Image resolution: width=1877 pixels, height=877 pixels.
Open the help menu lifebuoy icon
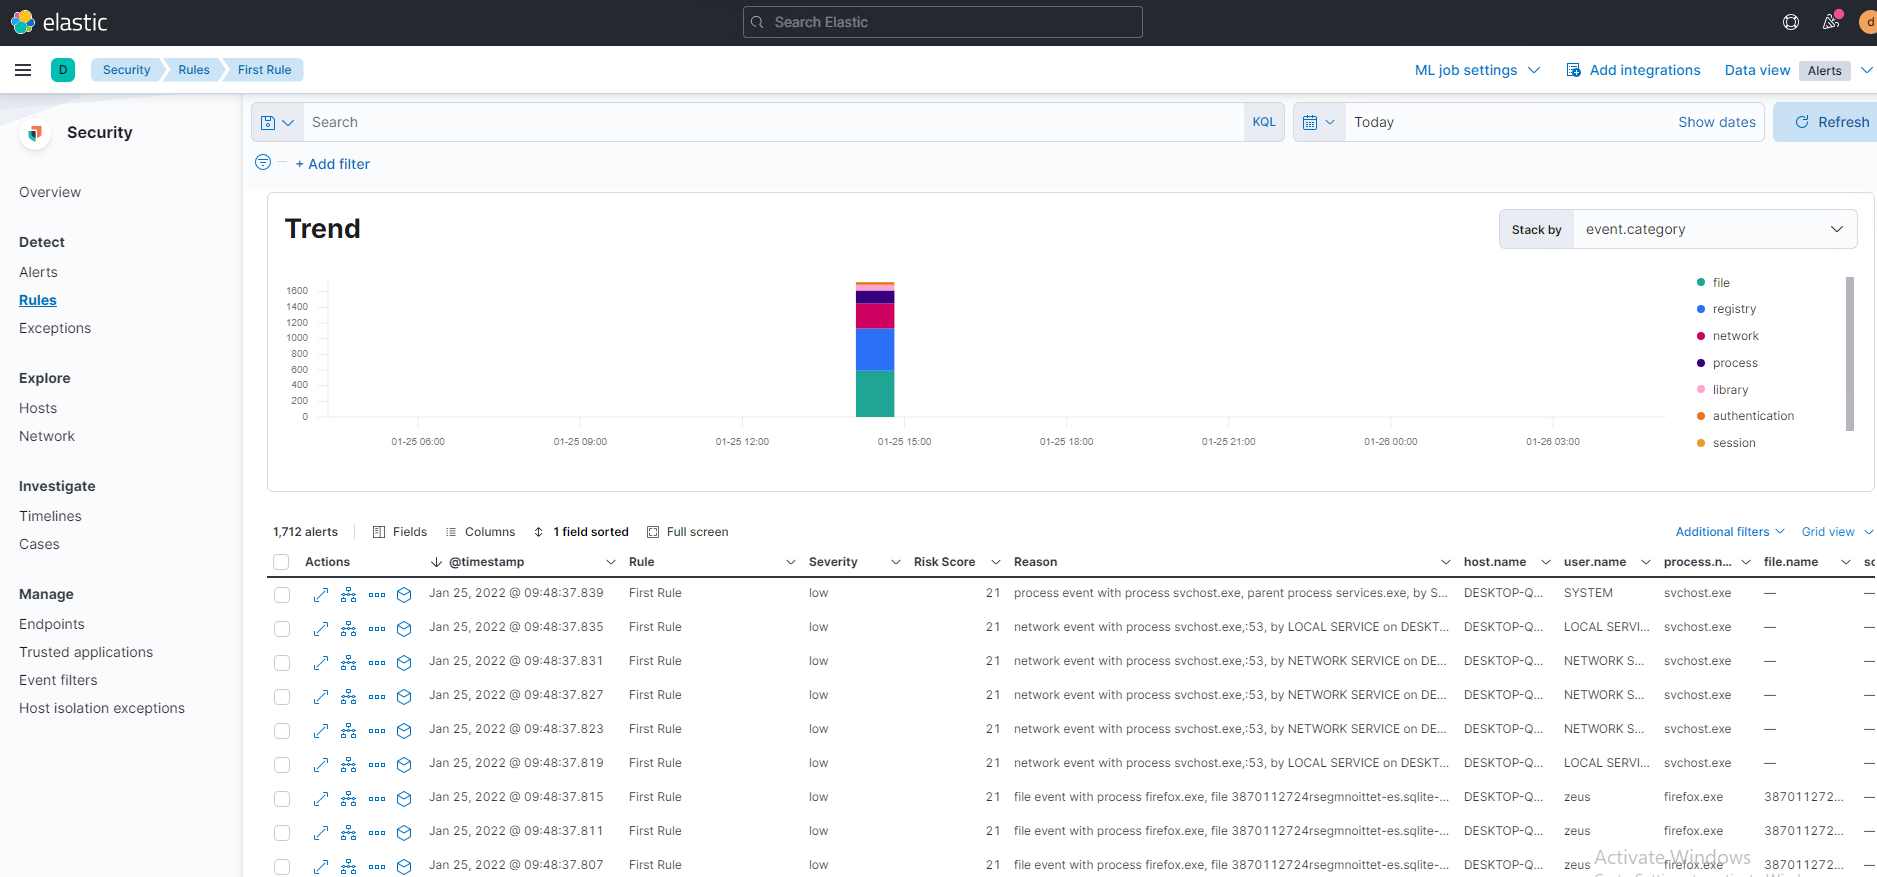pyautogui.click(x=1791, y=22)
